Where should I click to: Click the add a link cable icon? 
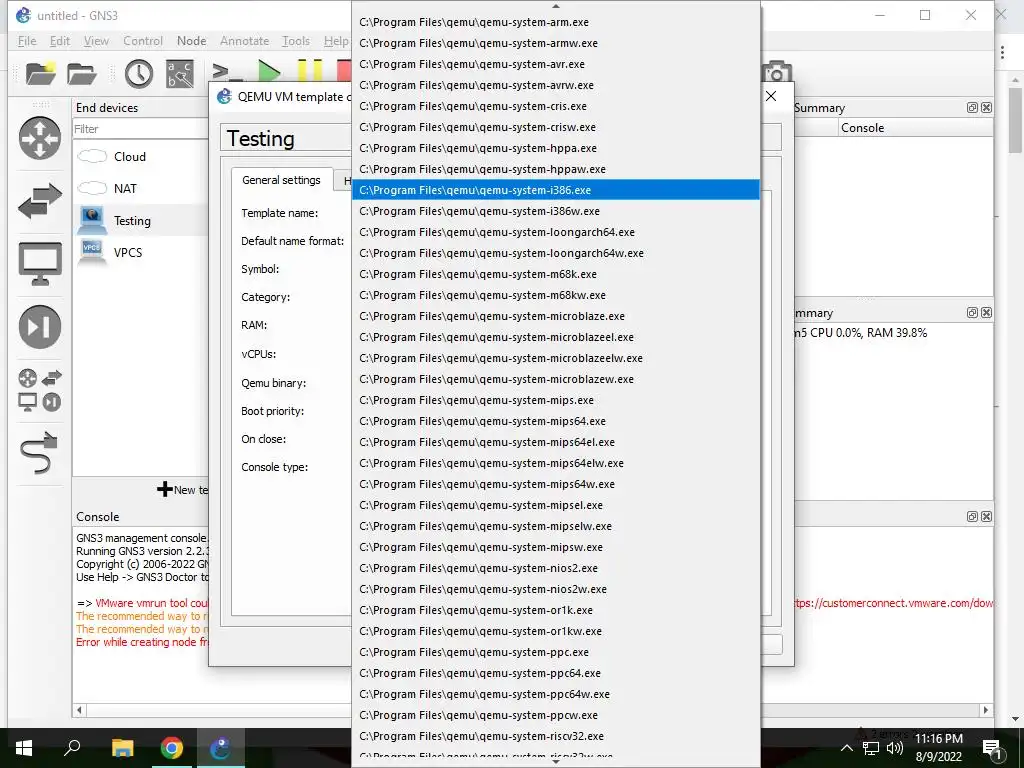tap(40, 452)
